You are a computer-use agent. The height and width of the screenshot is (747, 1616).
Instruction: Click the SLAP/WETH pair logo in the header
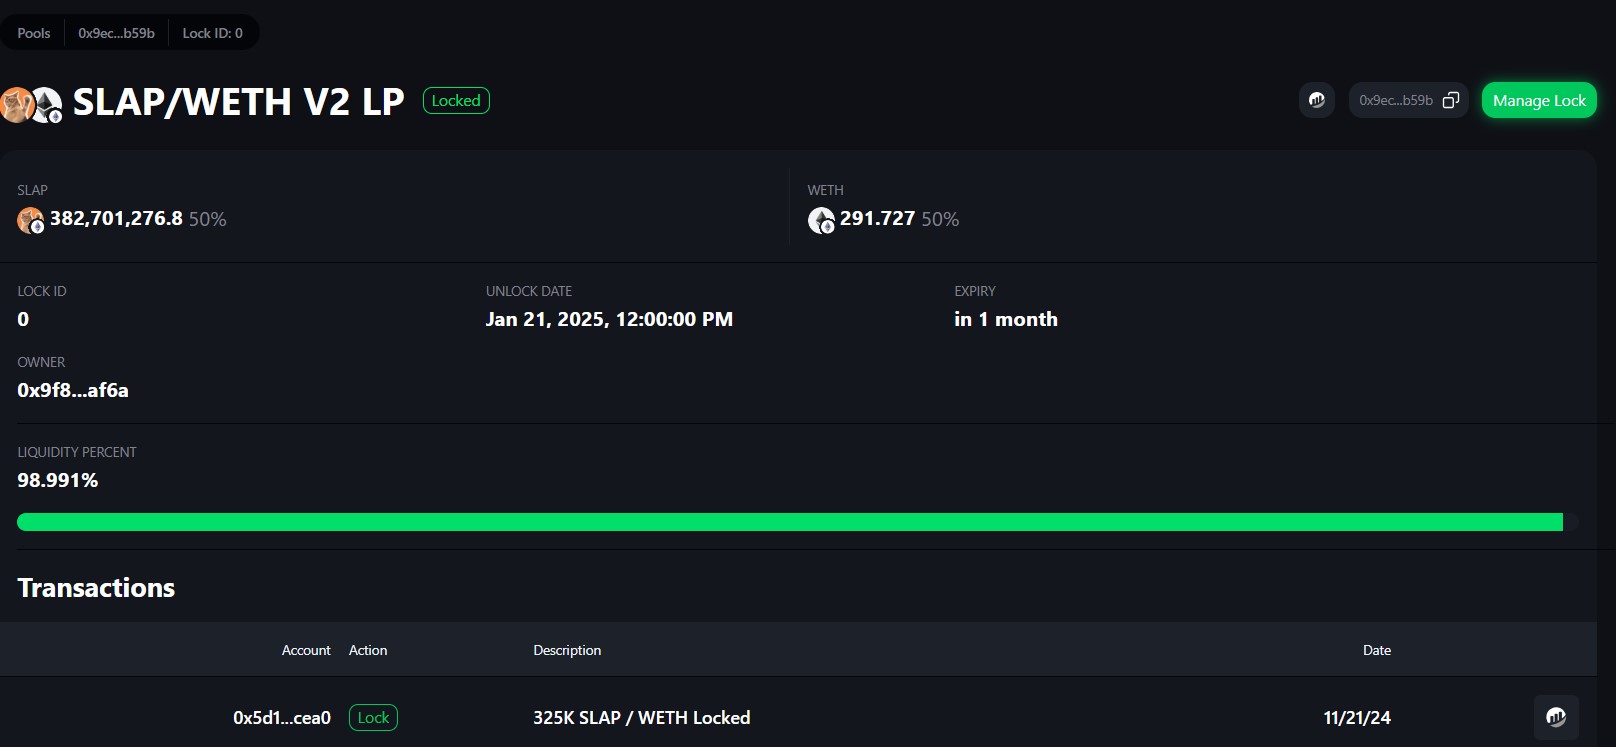point(31,104)
